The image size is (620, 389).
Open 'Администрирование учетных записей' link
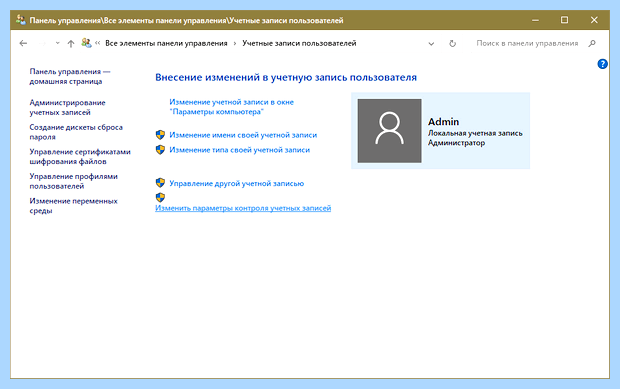click(x=67, y=107)
